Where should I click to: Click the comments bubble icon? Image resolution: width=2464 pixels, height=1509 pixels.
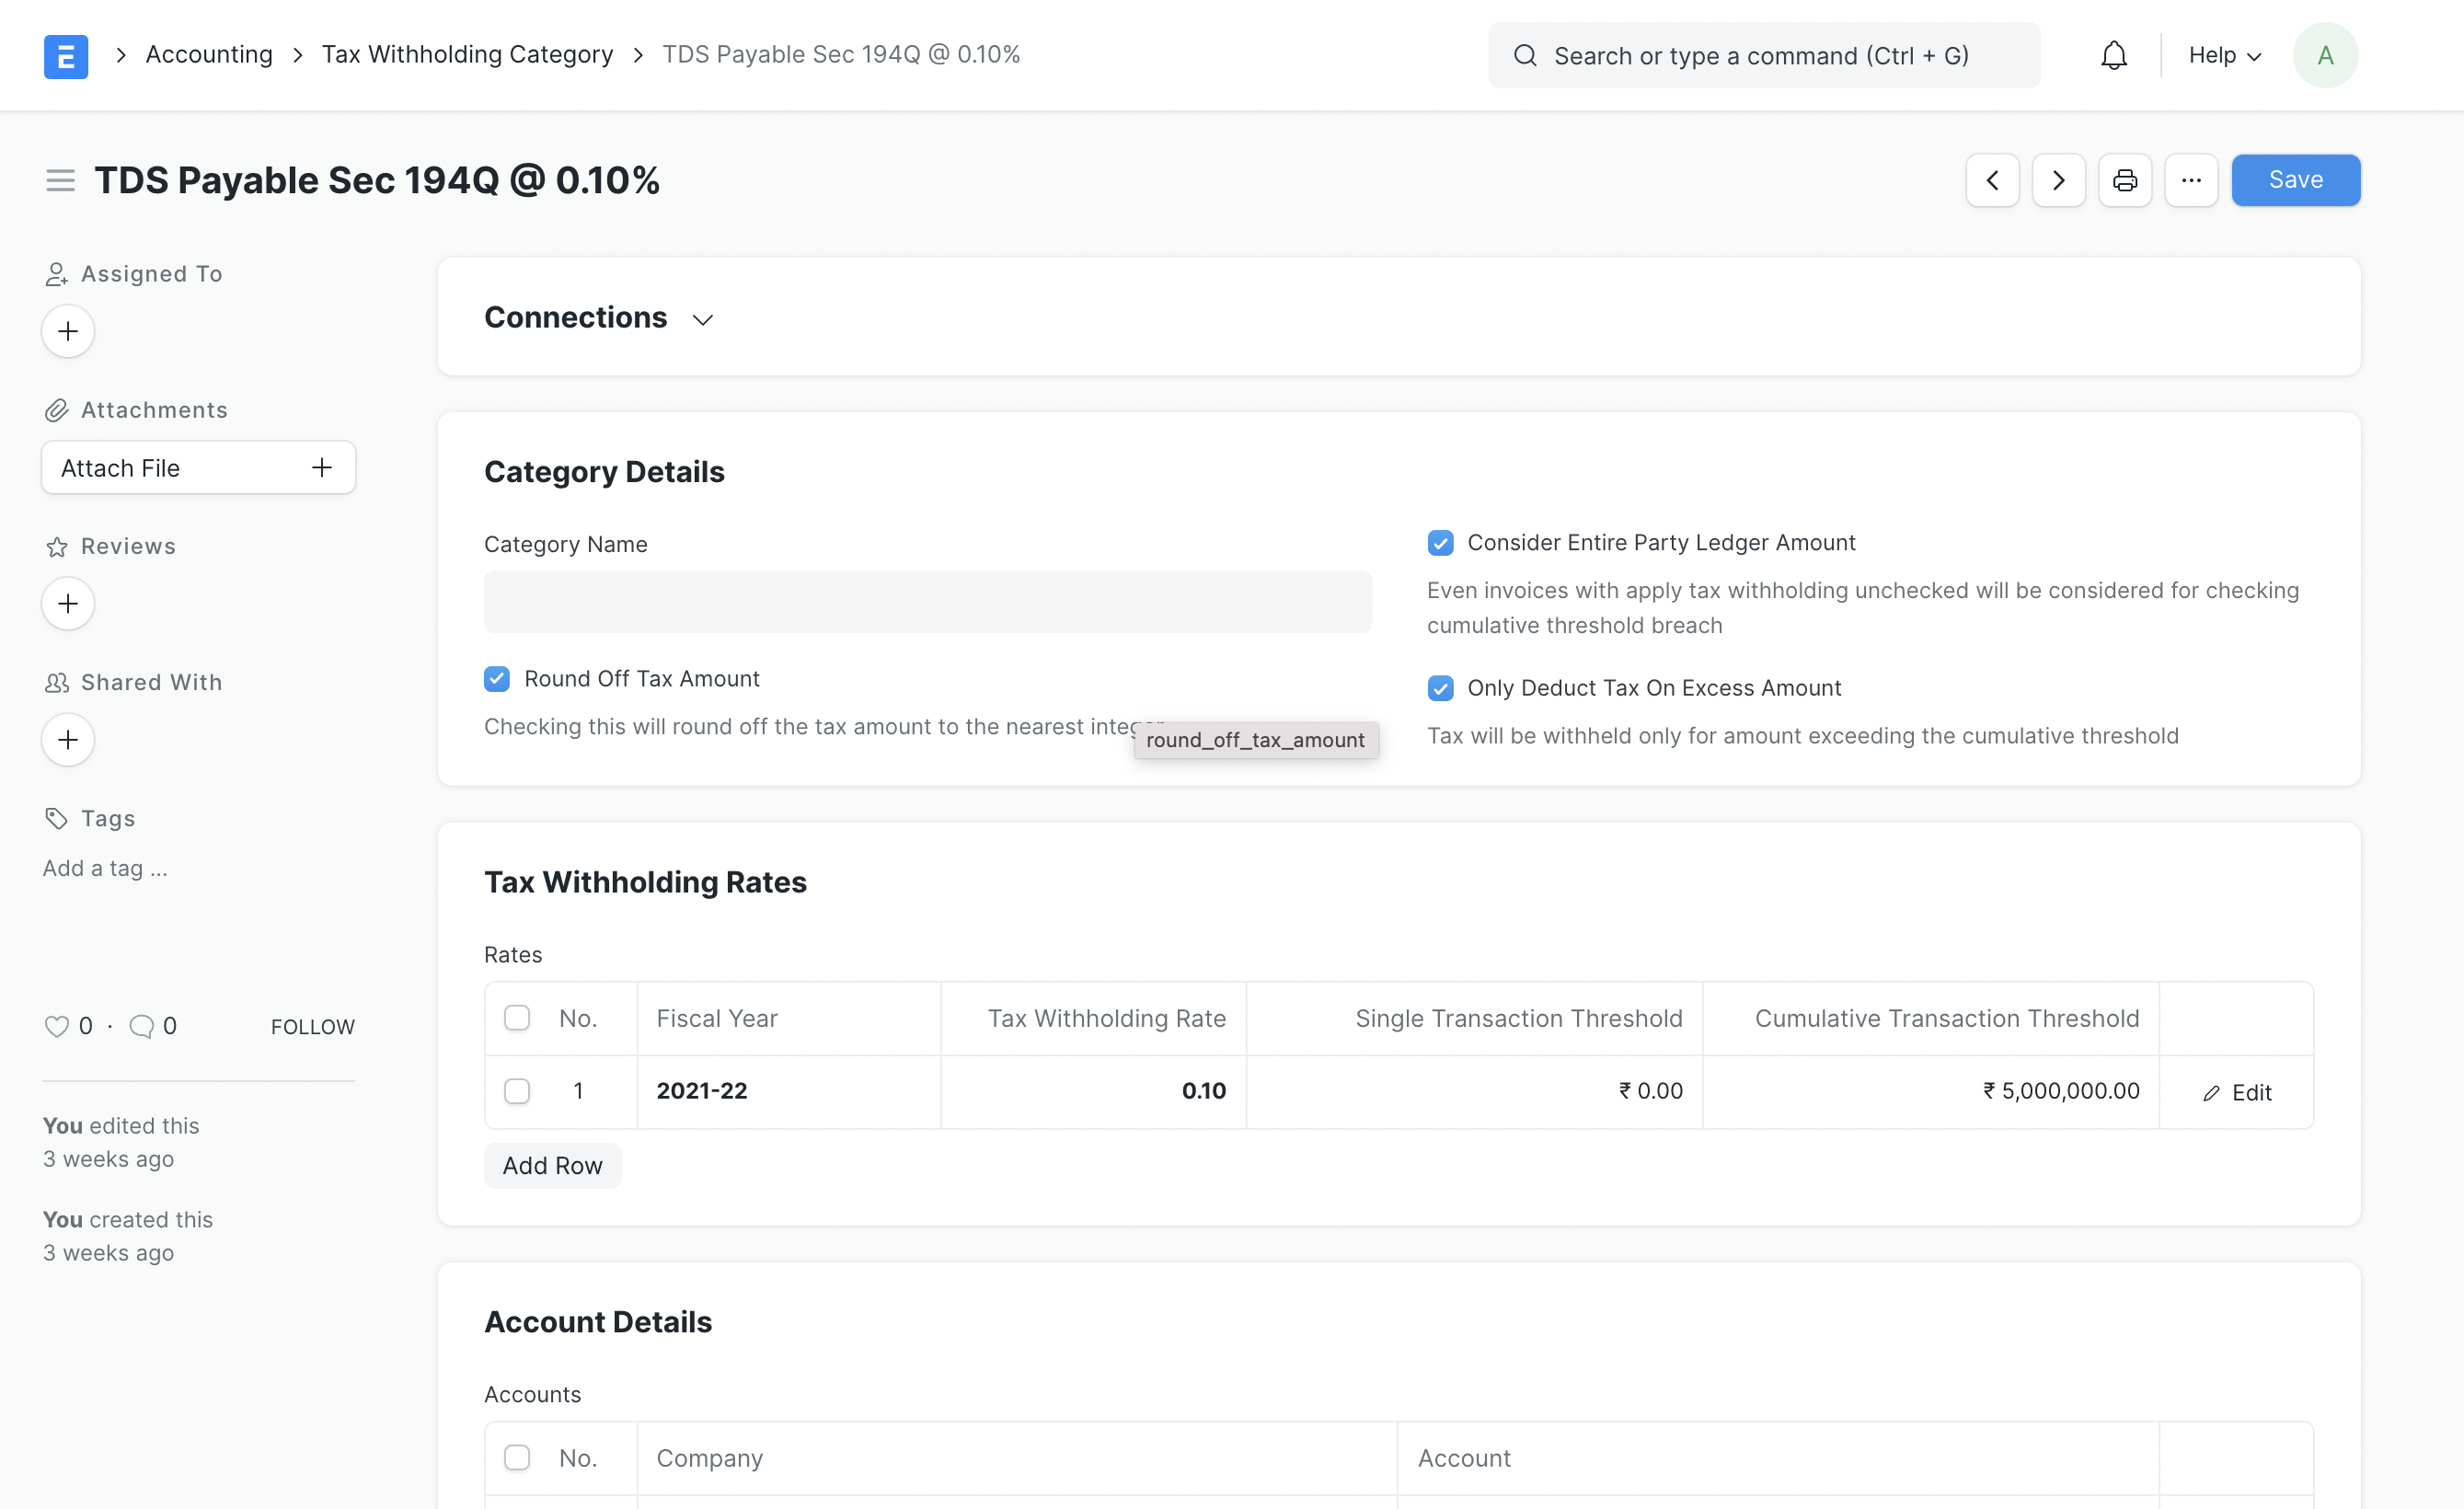tap(141, 1026)
